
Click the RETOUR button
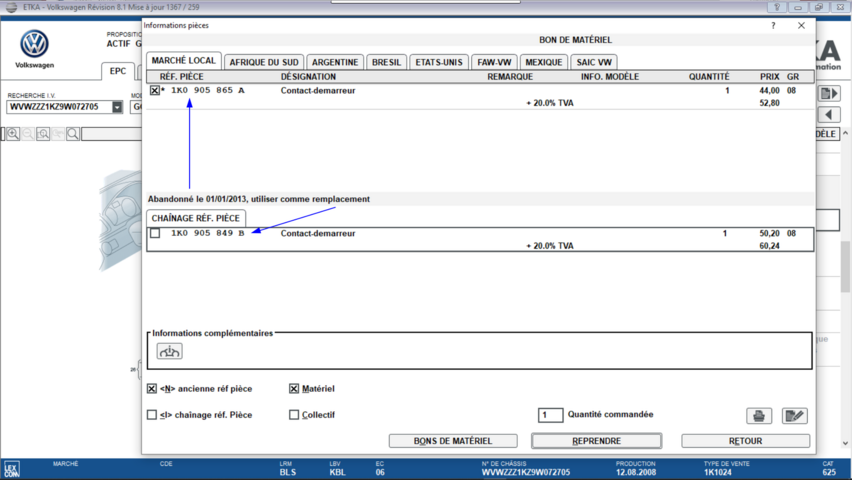click(746, 441)
